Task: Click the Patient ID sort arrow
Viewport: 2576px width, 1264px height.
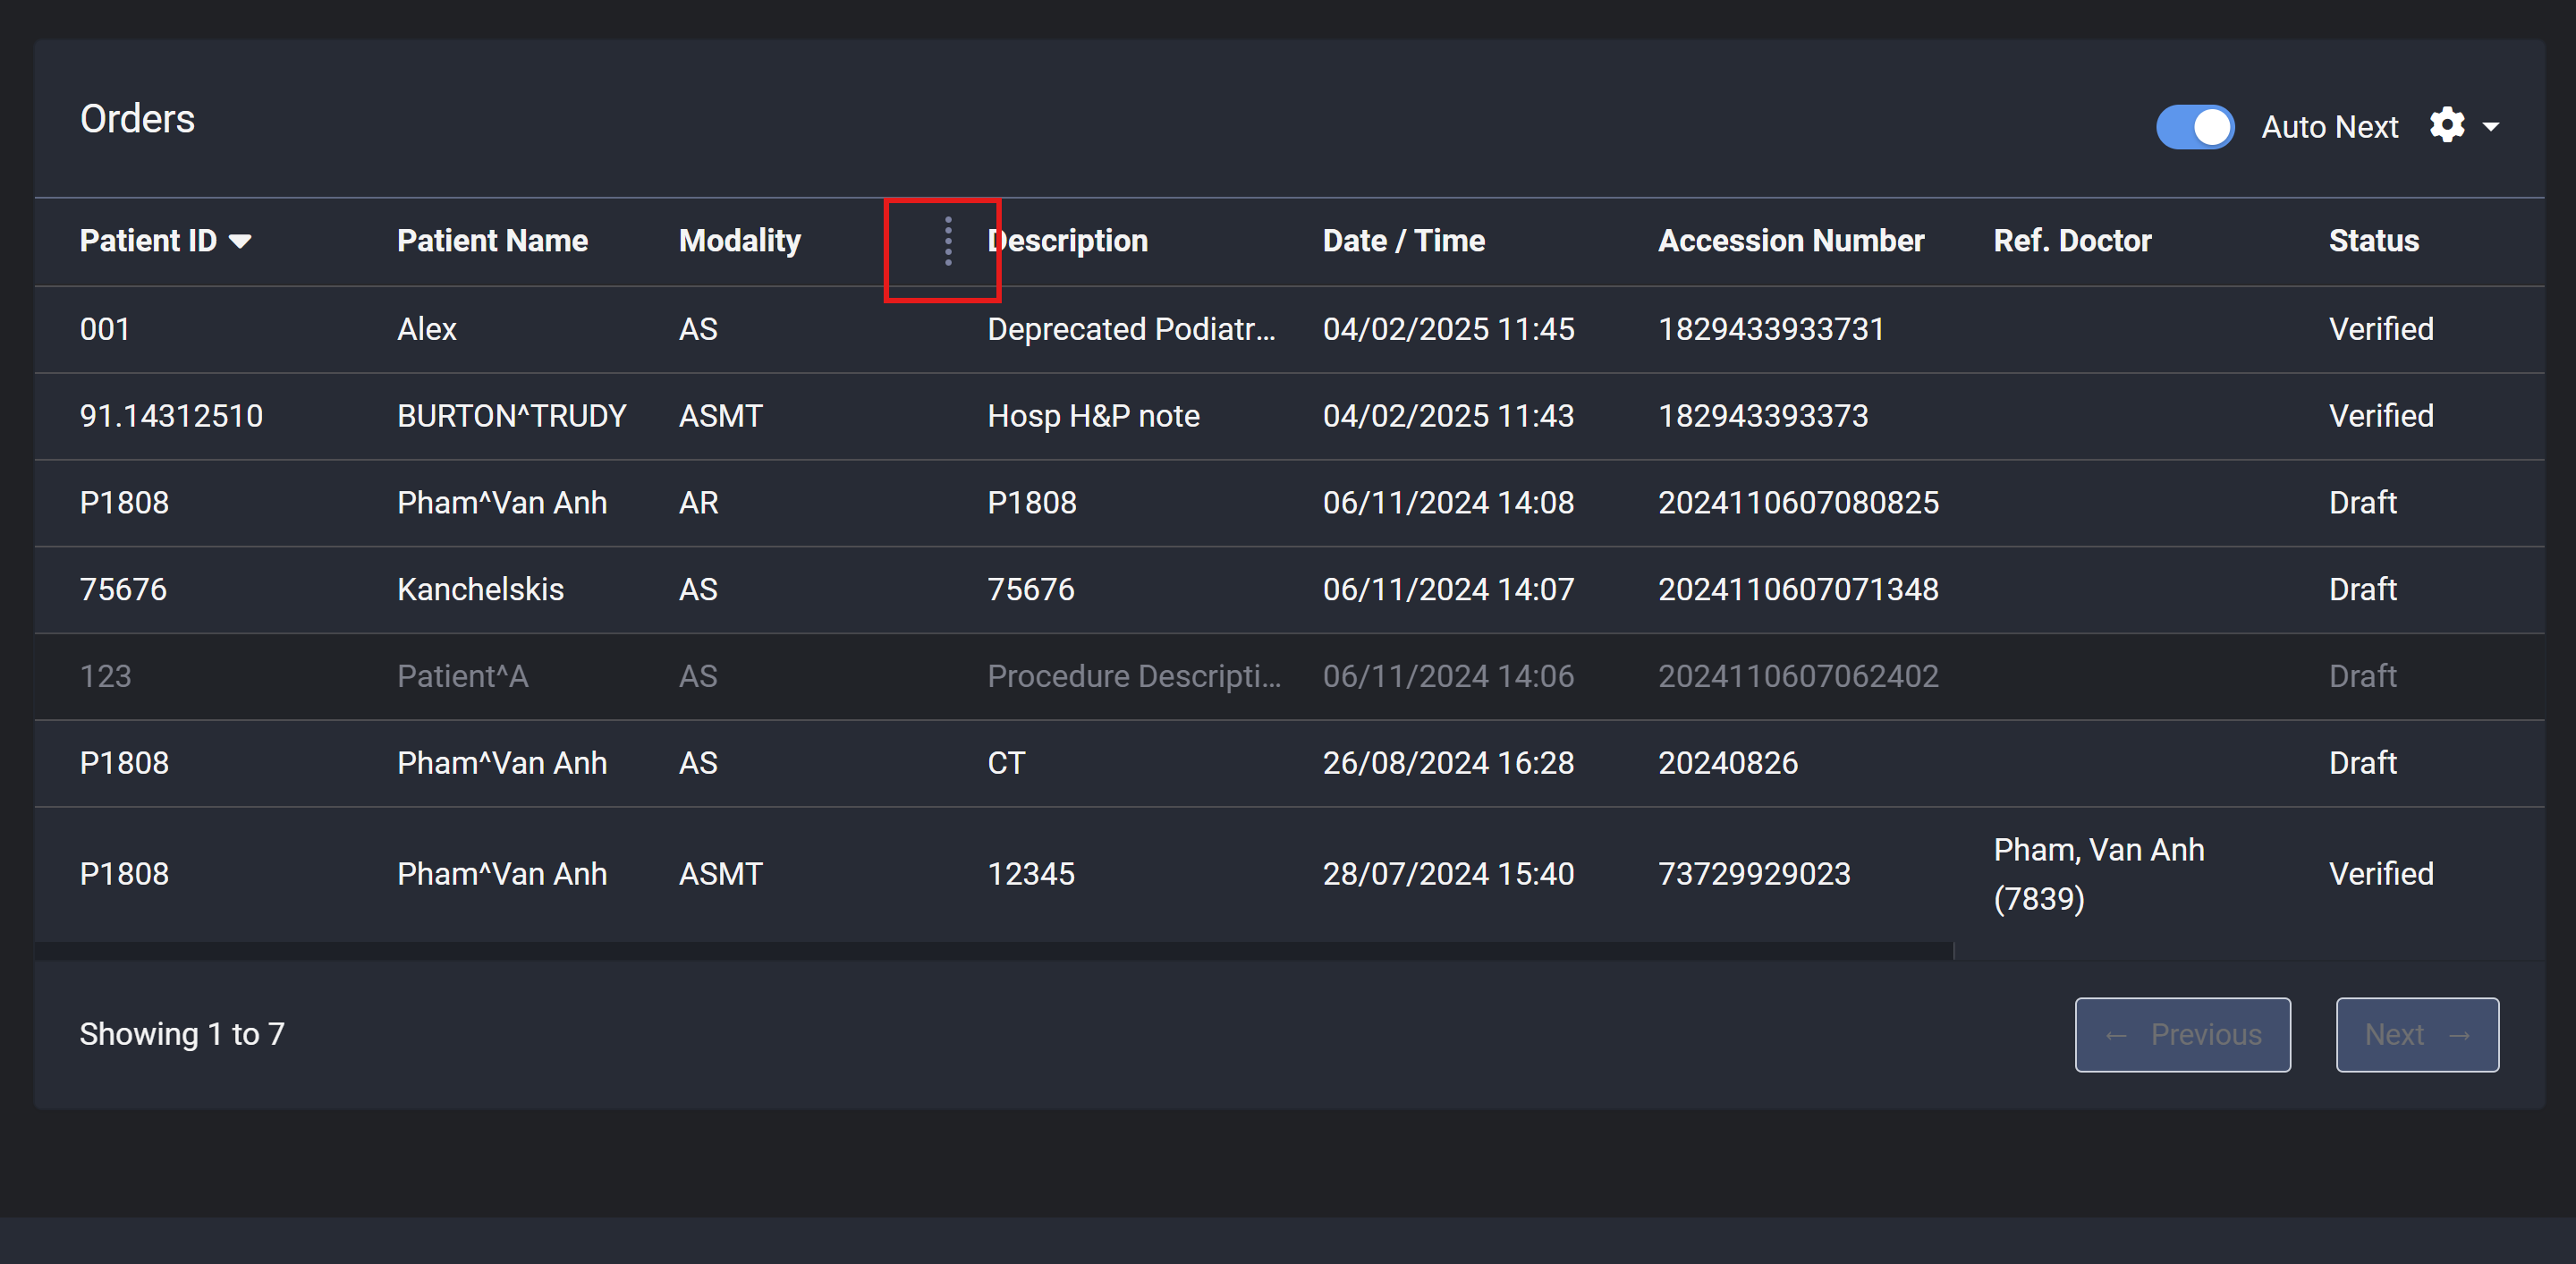Action: (239, 241)
